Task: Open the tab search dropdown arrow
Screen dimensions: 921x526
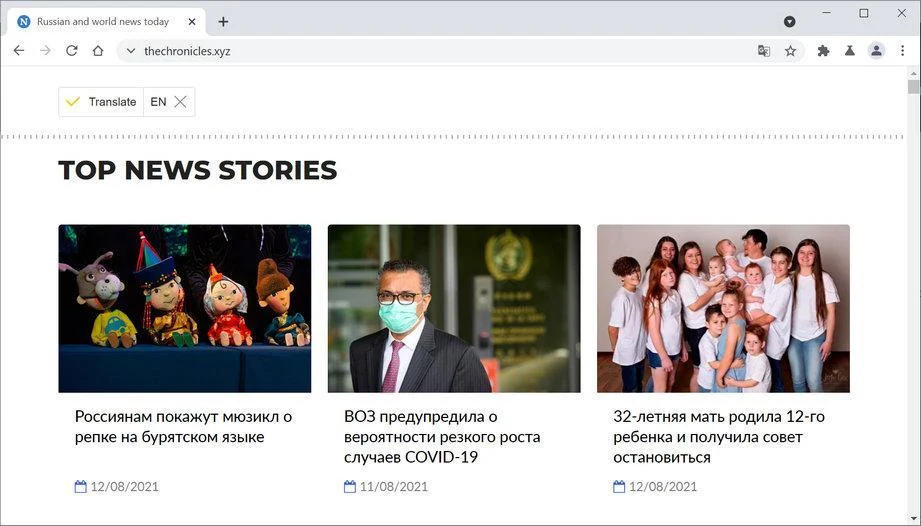Action: click(x=790, y=22)
